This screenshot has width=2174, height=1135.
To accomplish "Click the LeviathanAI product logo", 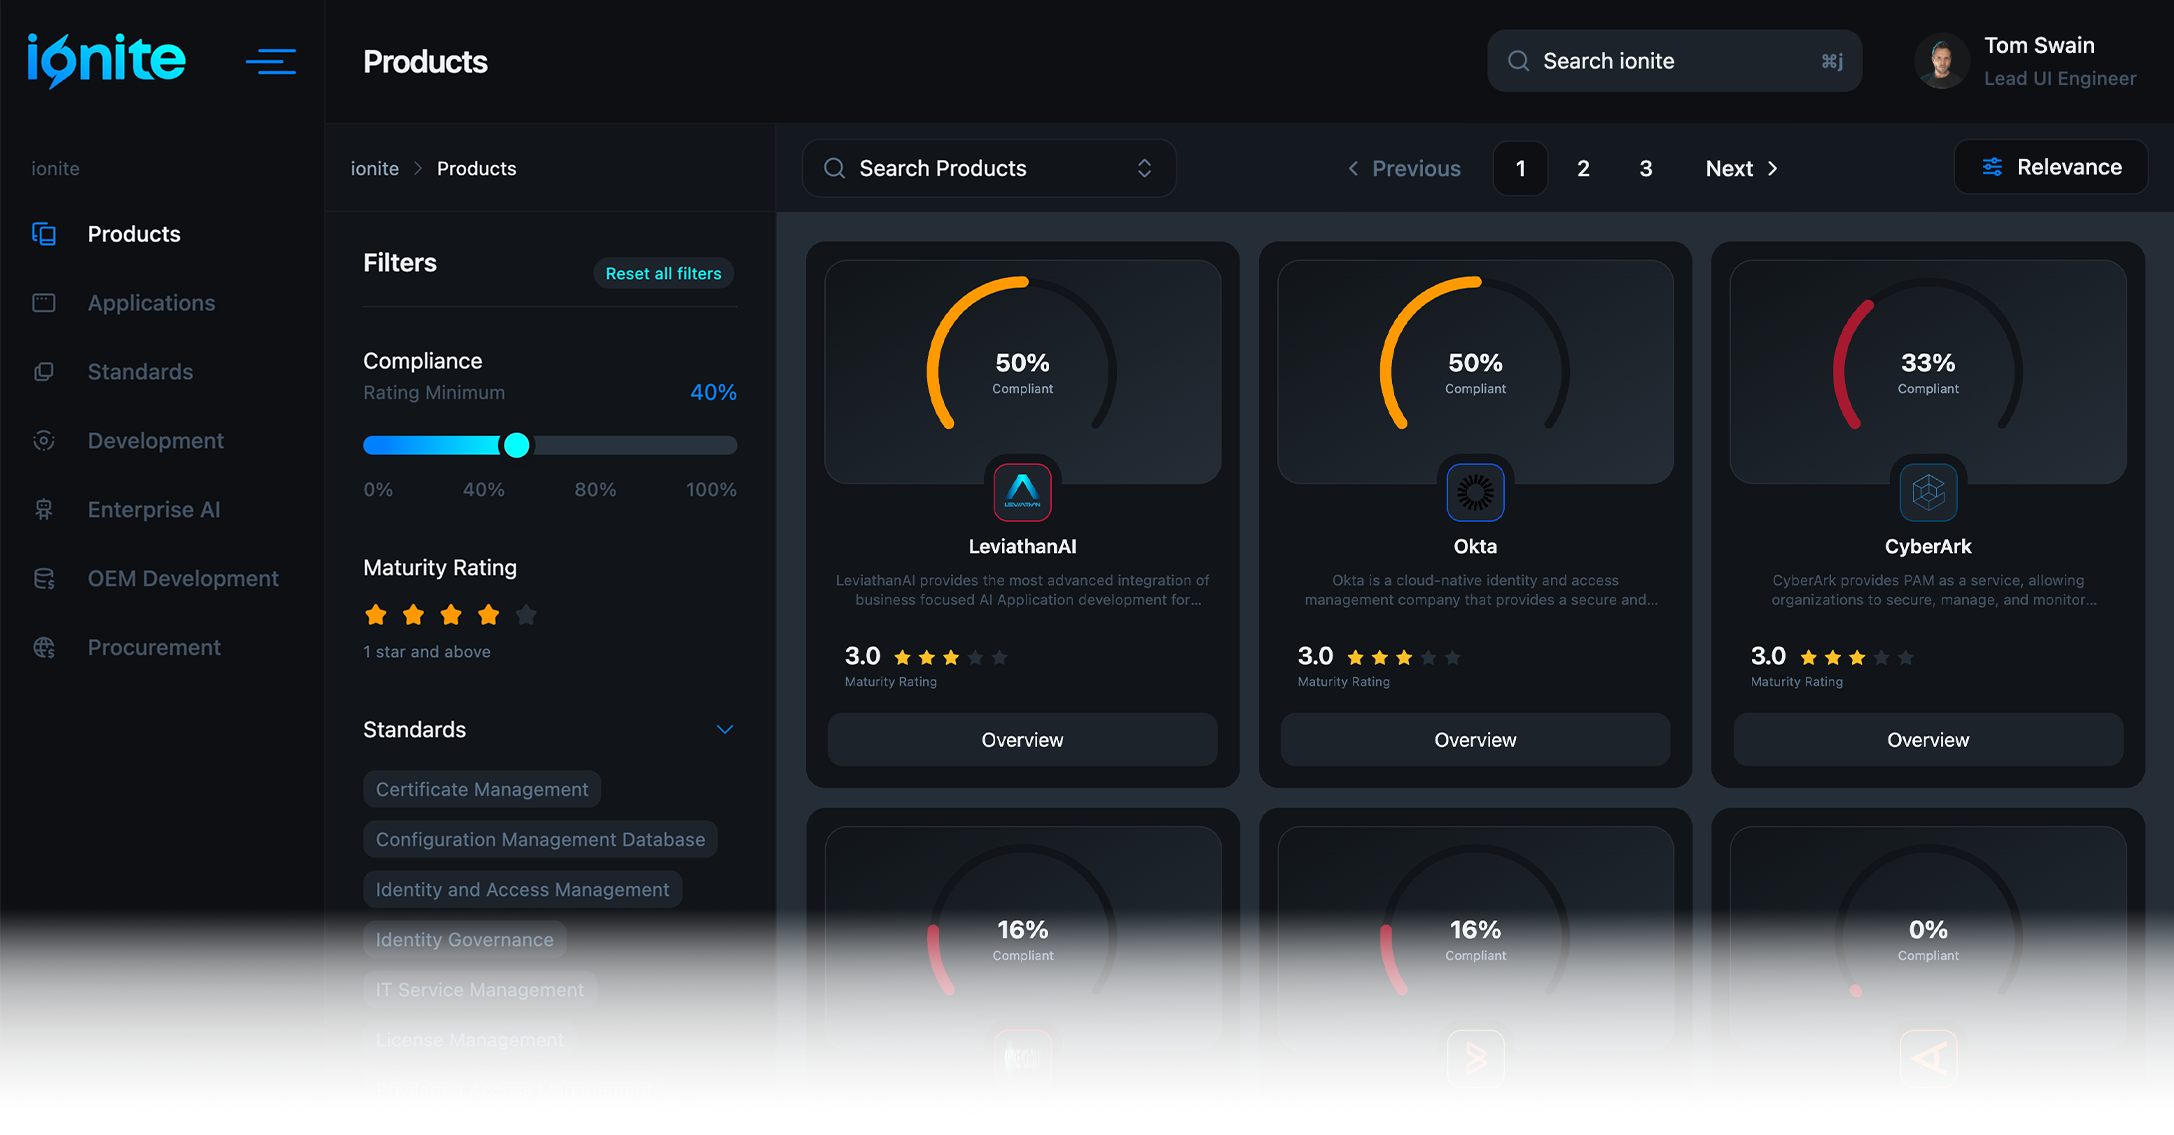I will [1022, 492].
